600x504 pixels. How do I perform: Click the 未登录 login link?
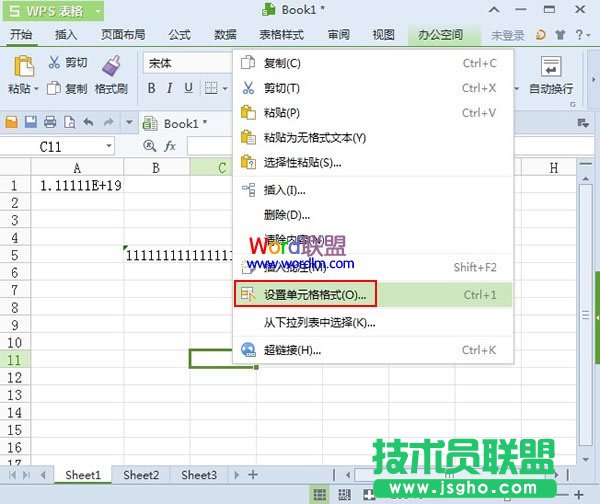point(507,36)
